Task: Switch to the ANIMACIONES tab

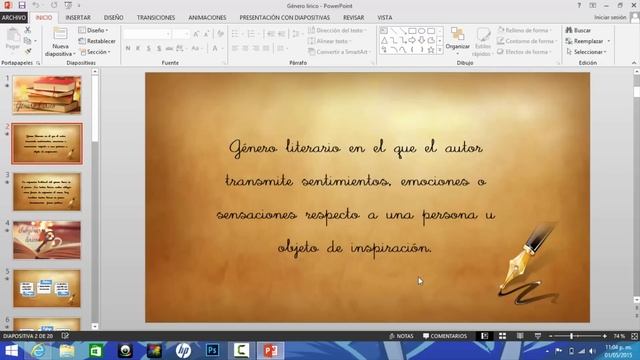Action: [207, 18]
